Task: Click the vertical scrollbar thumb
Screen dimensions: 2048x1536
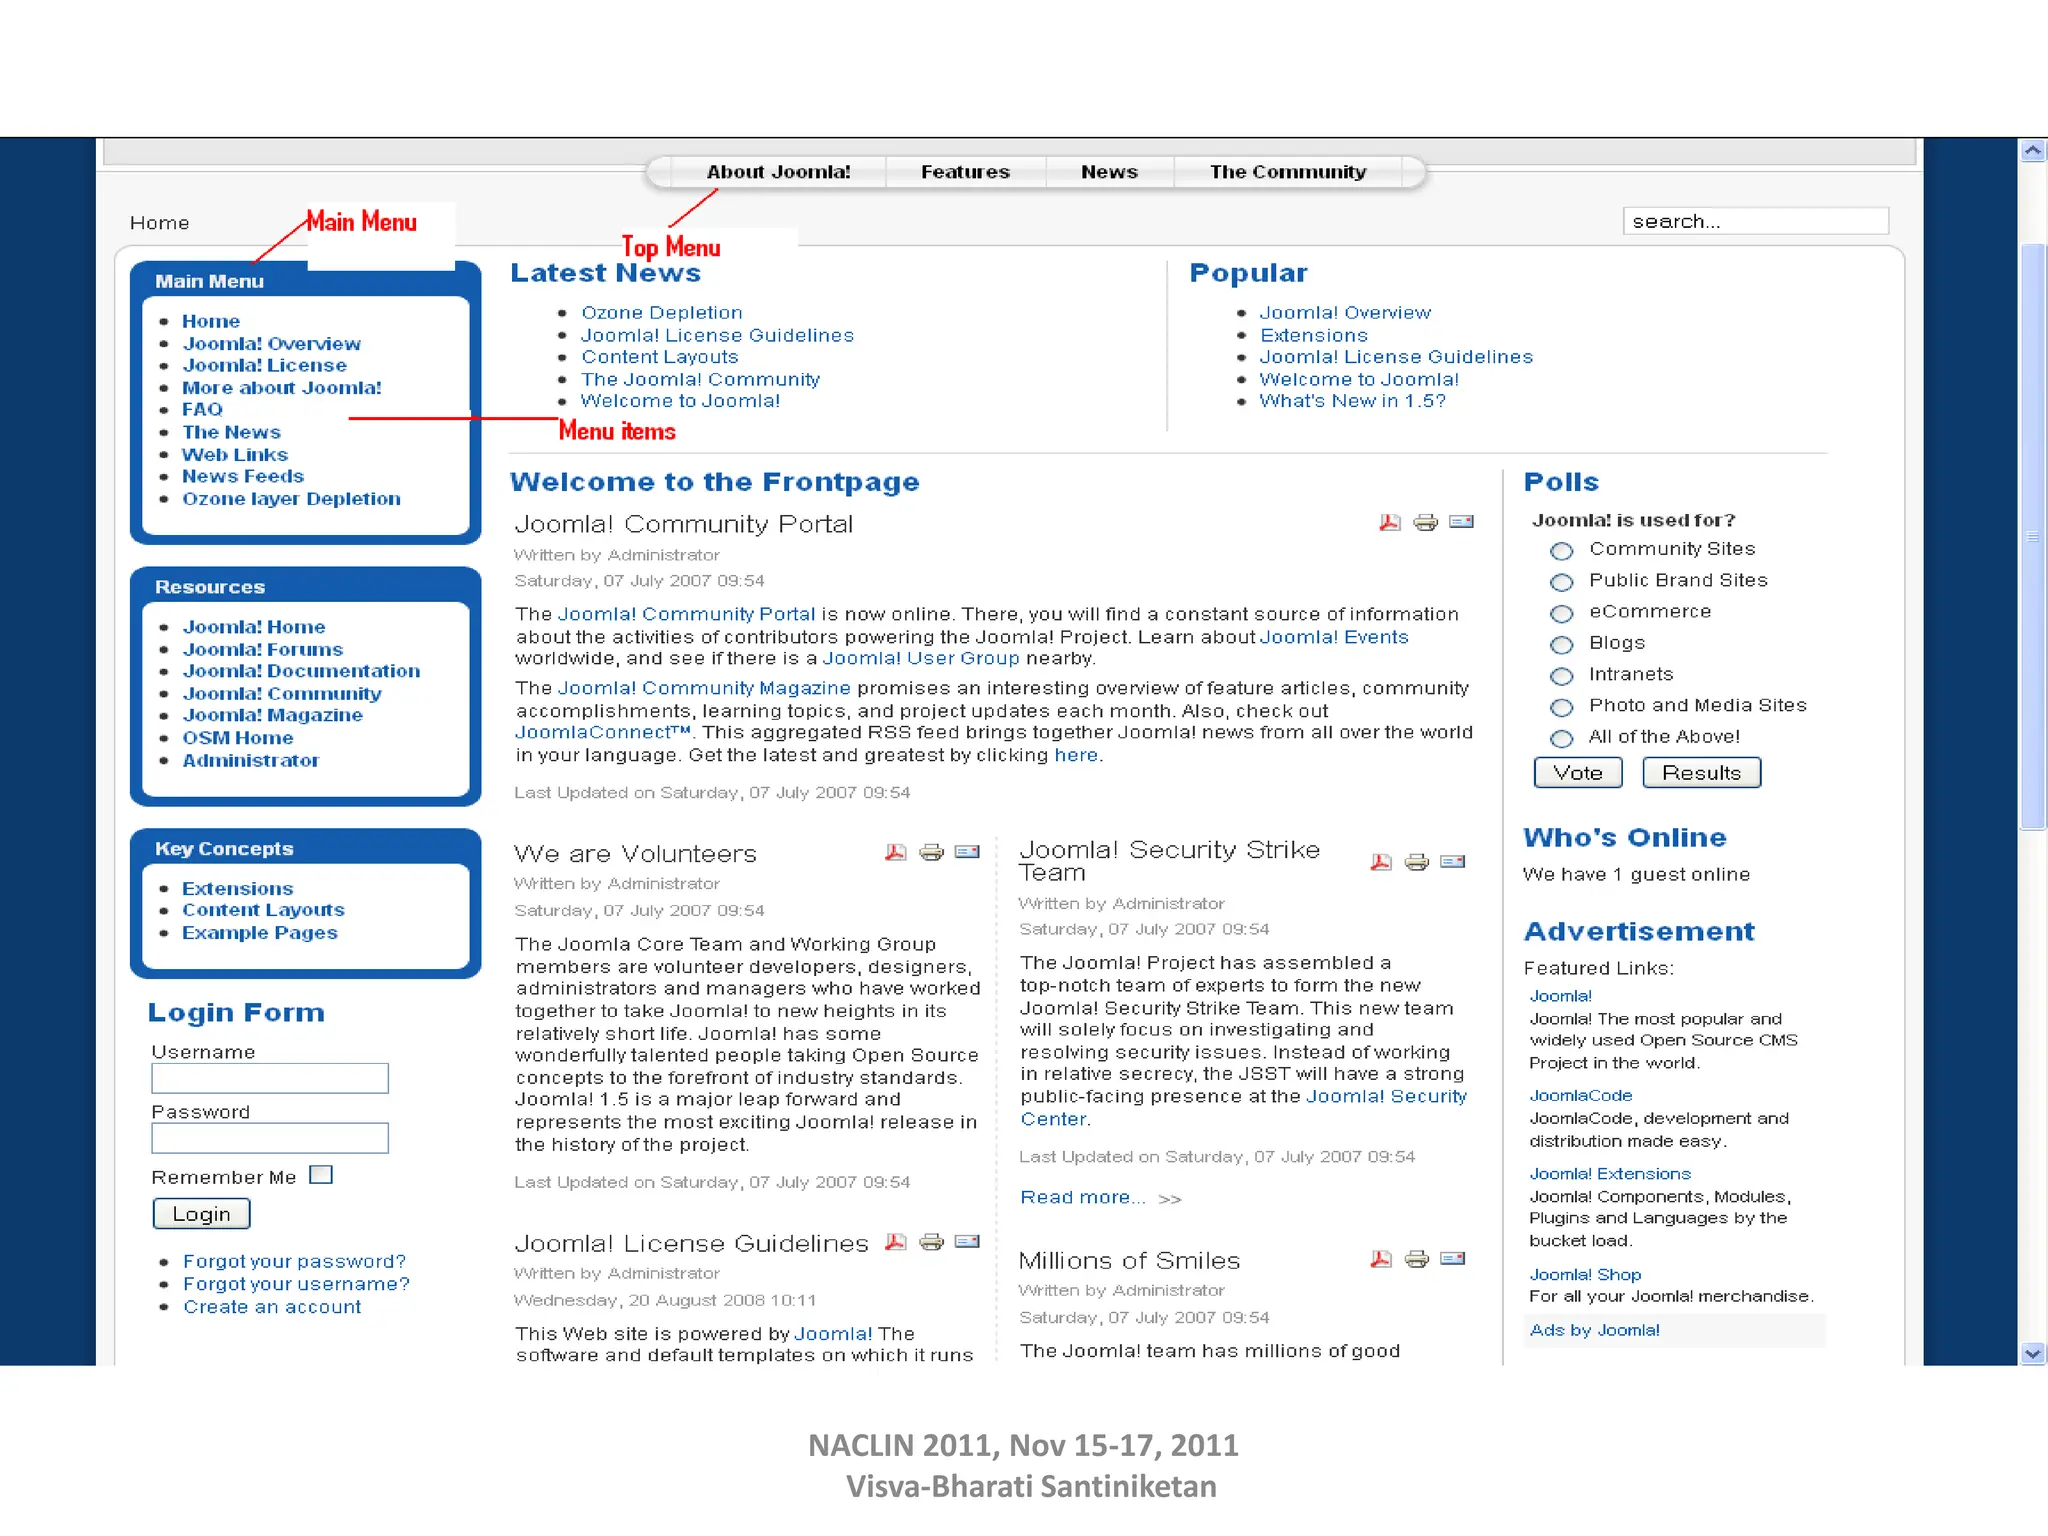Action: coord(2032,536)
